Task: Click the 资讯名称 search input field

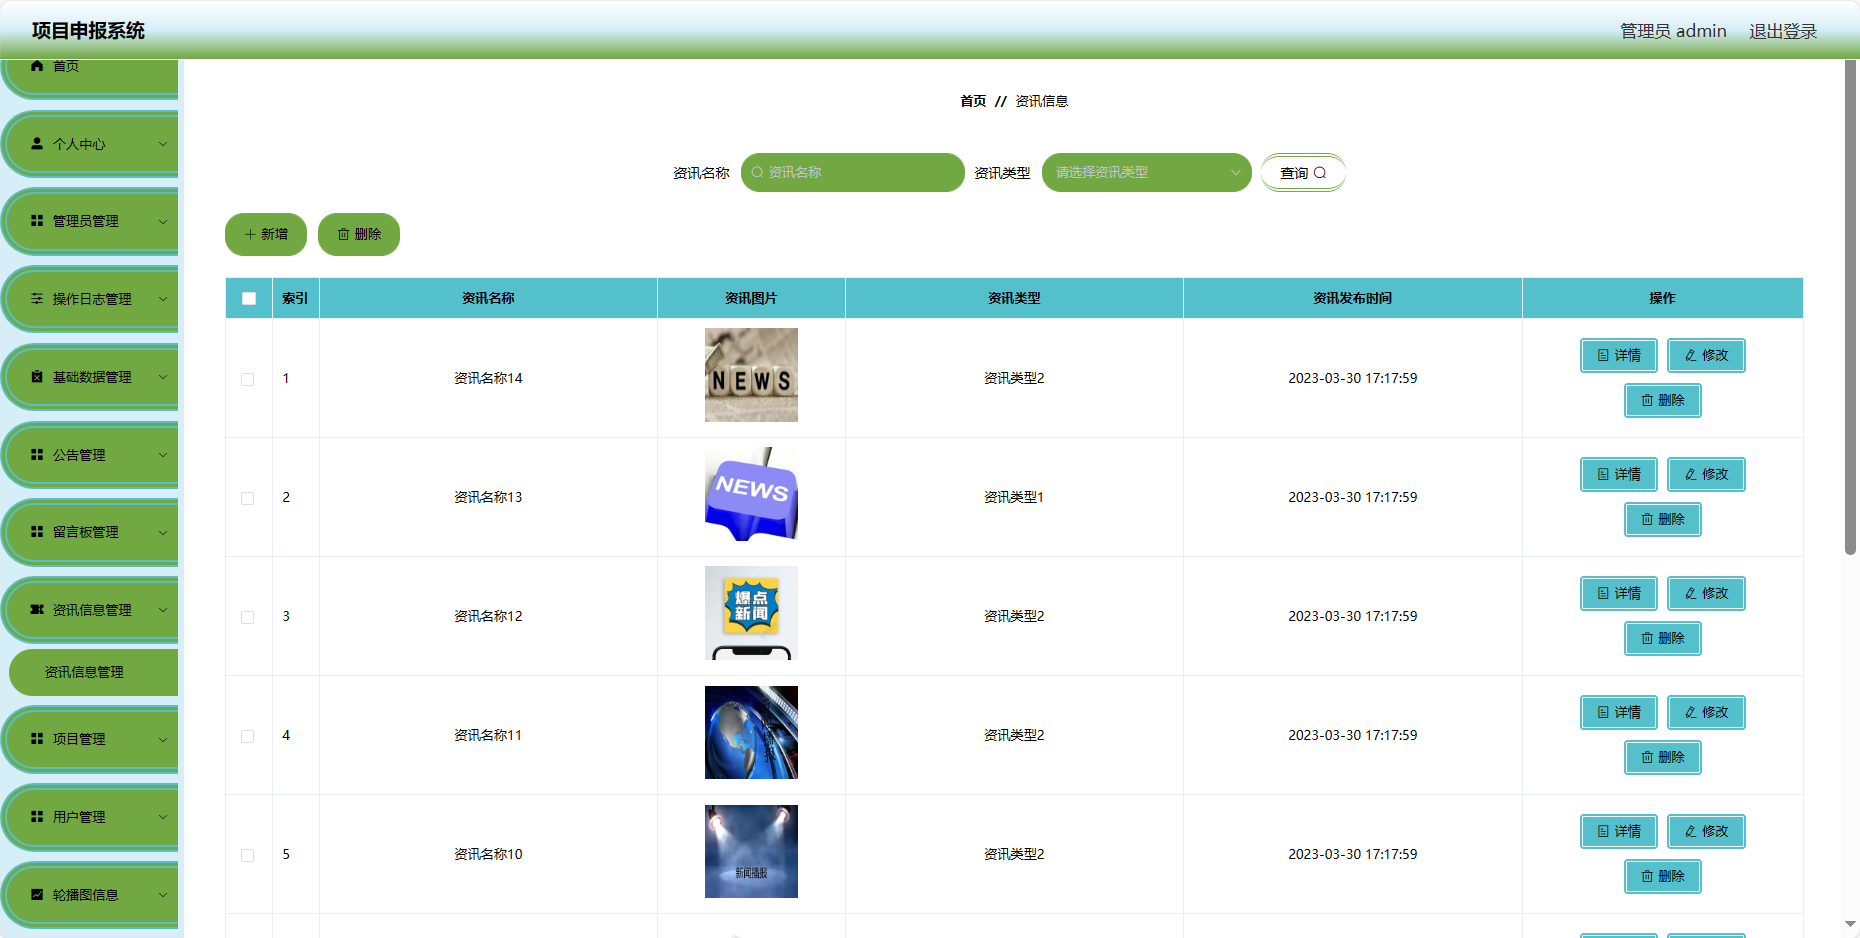Action: [853, 172]
